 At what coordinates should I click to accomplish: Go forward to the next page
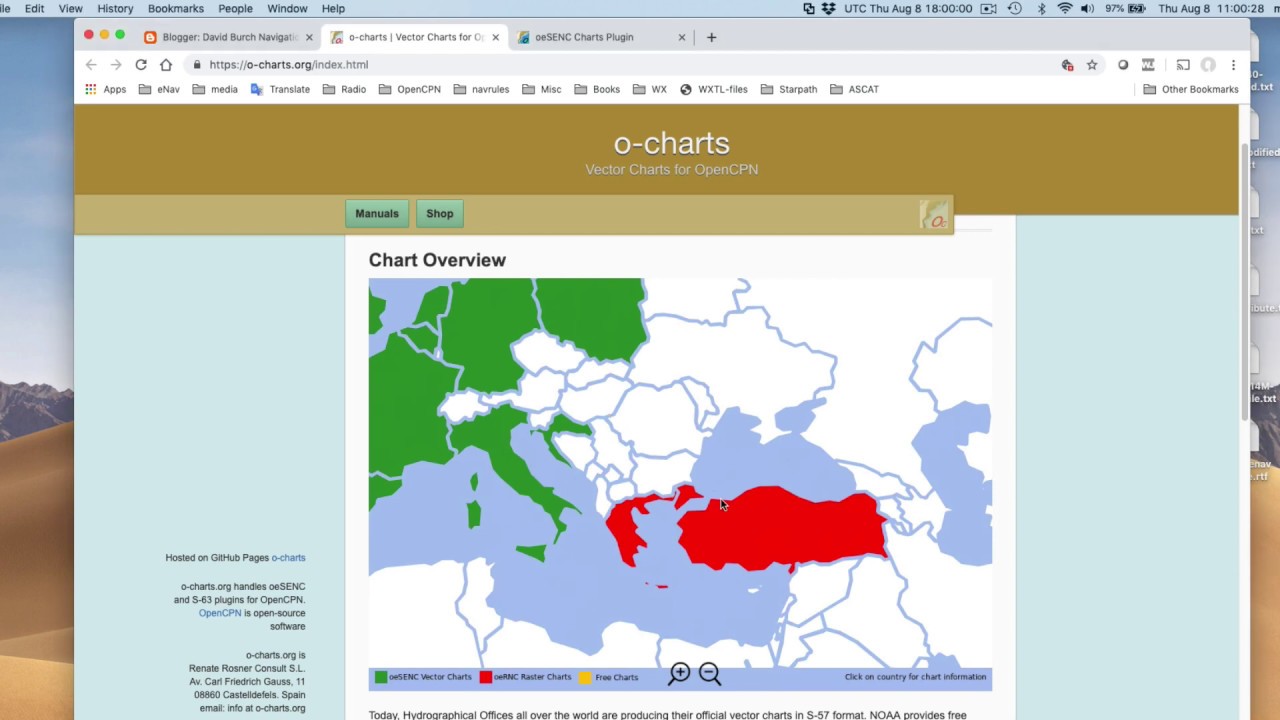click(116, 65)
